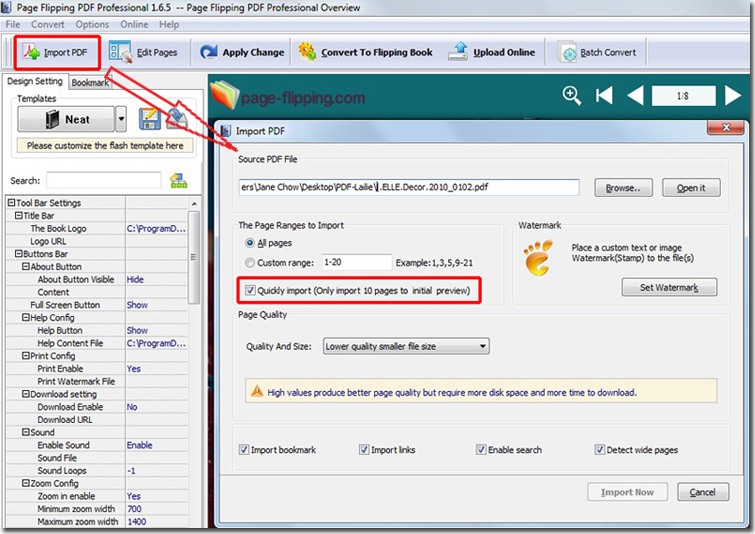Click the watermark footprint icon
The image size is (755, 534).
pyautogui.click(x=538, y=258)
